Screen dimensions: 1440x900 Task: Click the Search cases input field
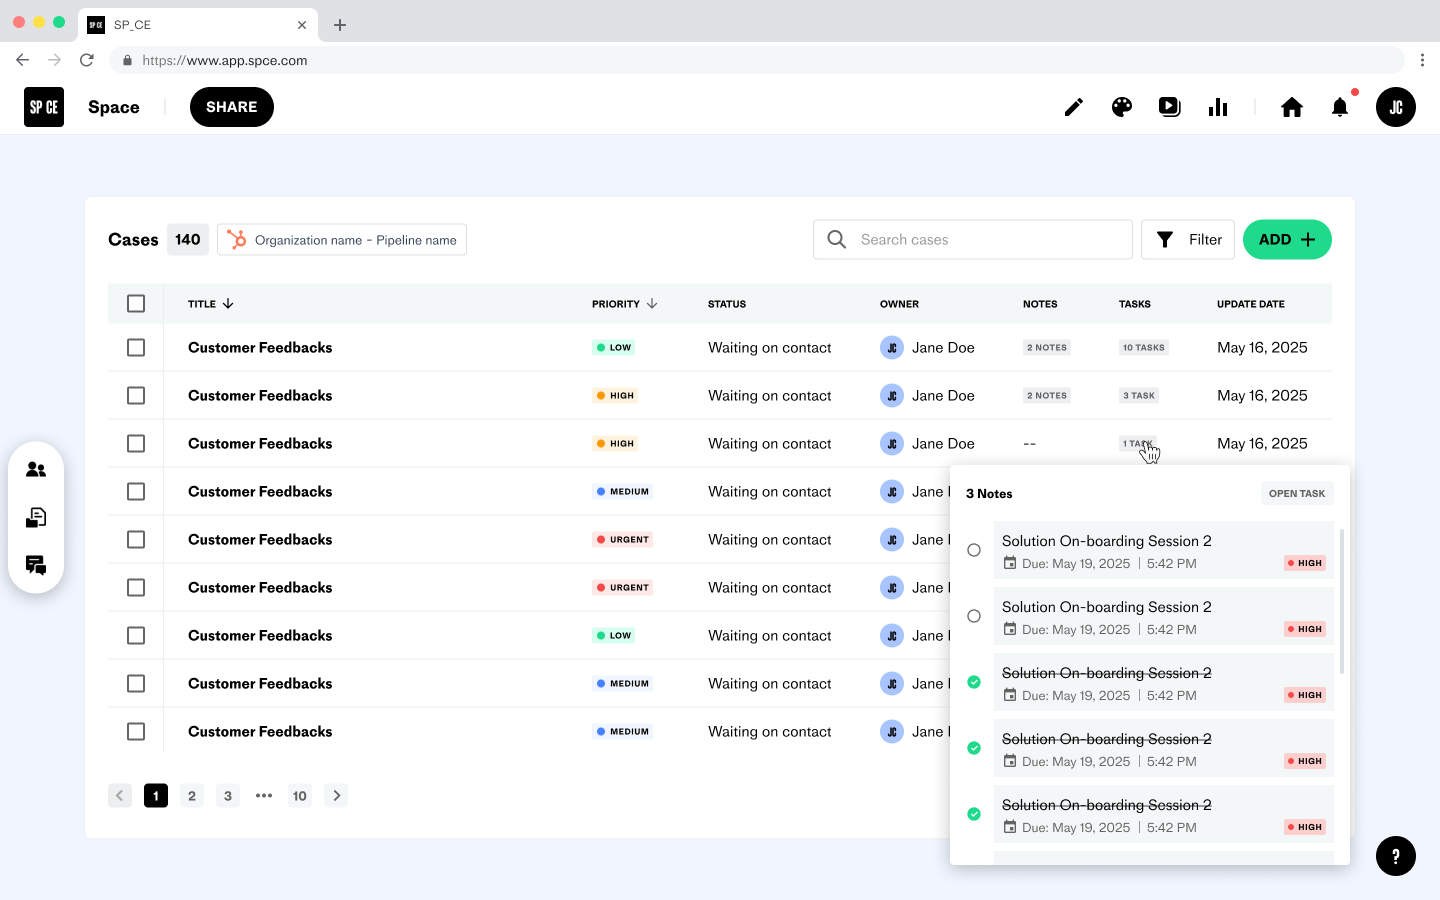coord(985,240)
